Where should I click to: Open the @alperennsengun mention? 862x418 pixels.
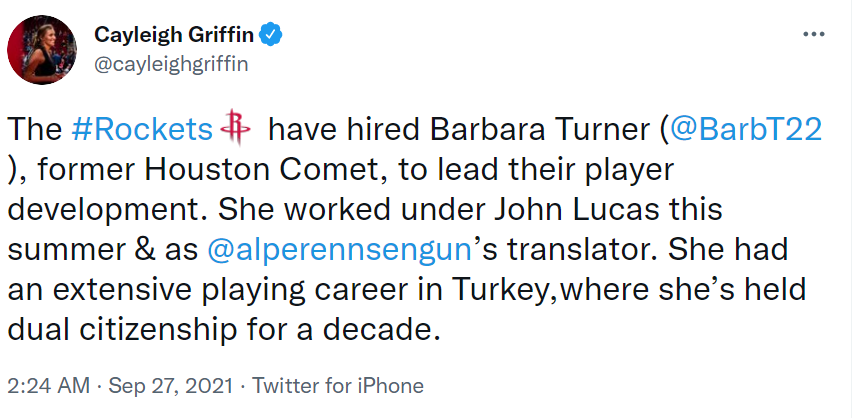tap(340, 250)
